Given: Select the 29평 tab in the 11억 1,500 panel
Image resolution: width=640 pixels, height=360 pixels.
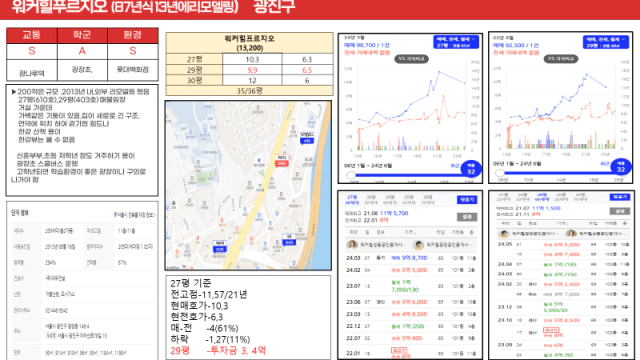Looking at the screenshot, I should (x=542, y=197).
